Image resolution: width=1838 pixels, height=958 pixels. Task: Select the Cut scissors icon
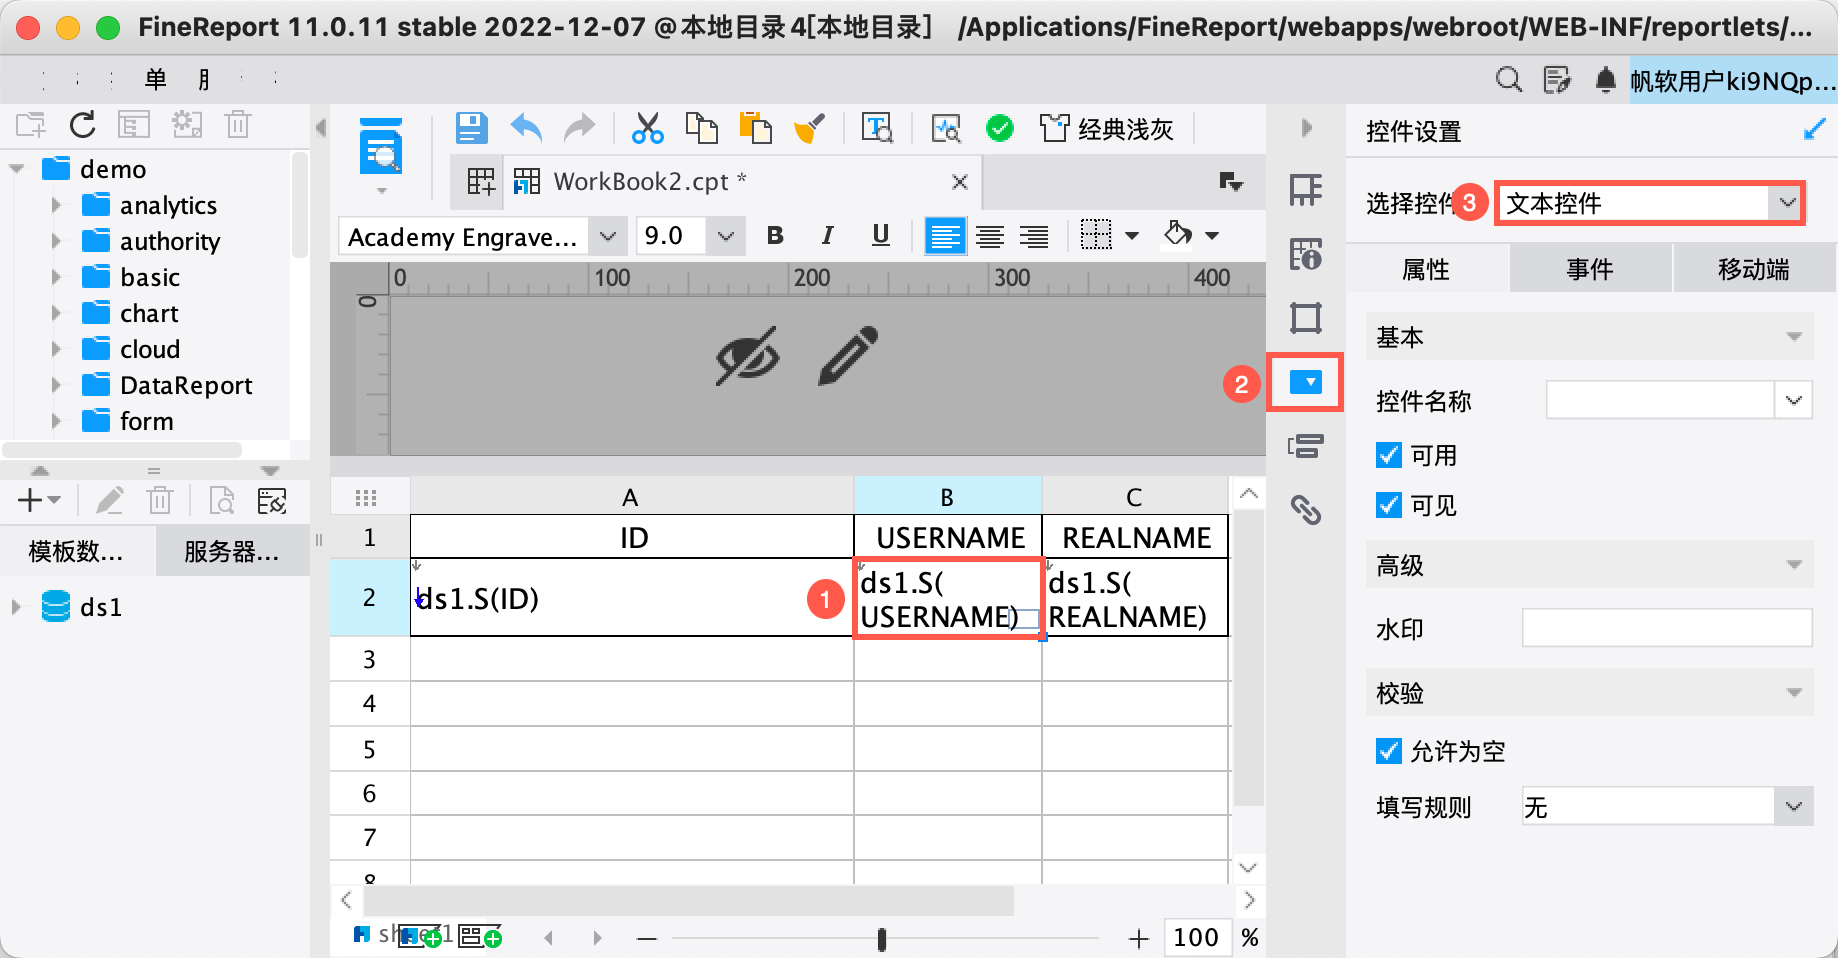pos(648,128)
